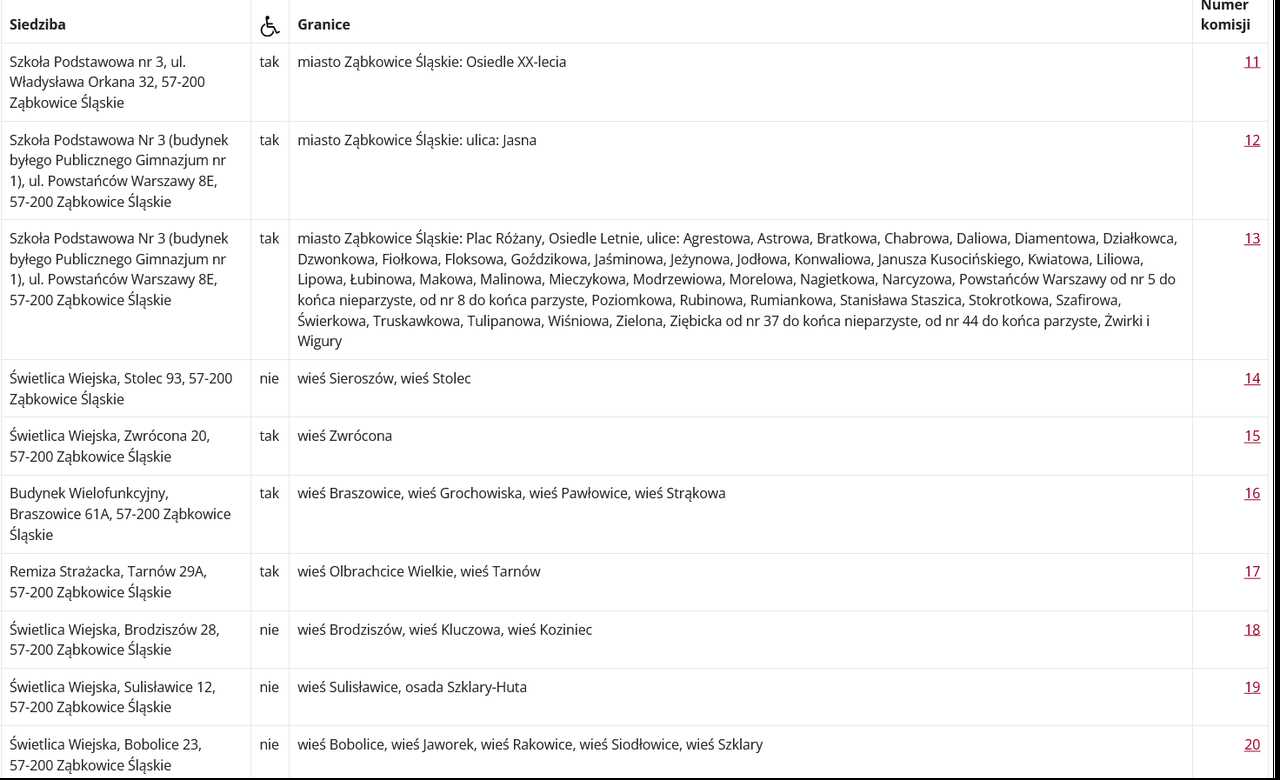This screenshot has width=1280, height=780.
Task: Click the Numer komisji column header
Action: [1226, 15]
